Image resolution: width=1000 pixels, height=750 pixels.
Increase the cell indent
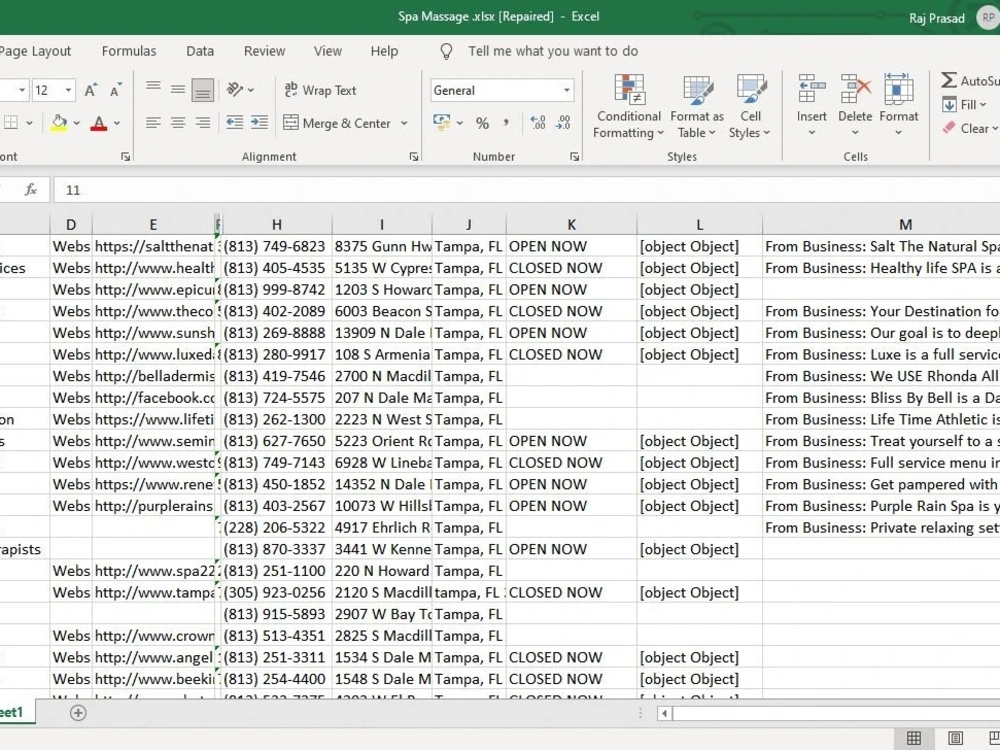click(x=259, y=122)
